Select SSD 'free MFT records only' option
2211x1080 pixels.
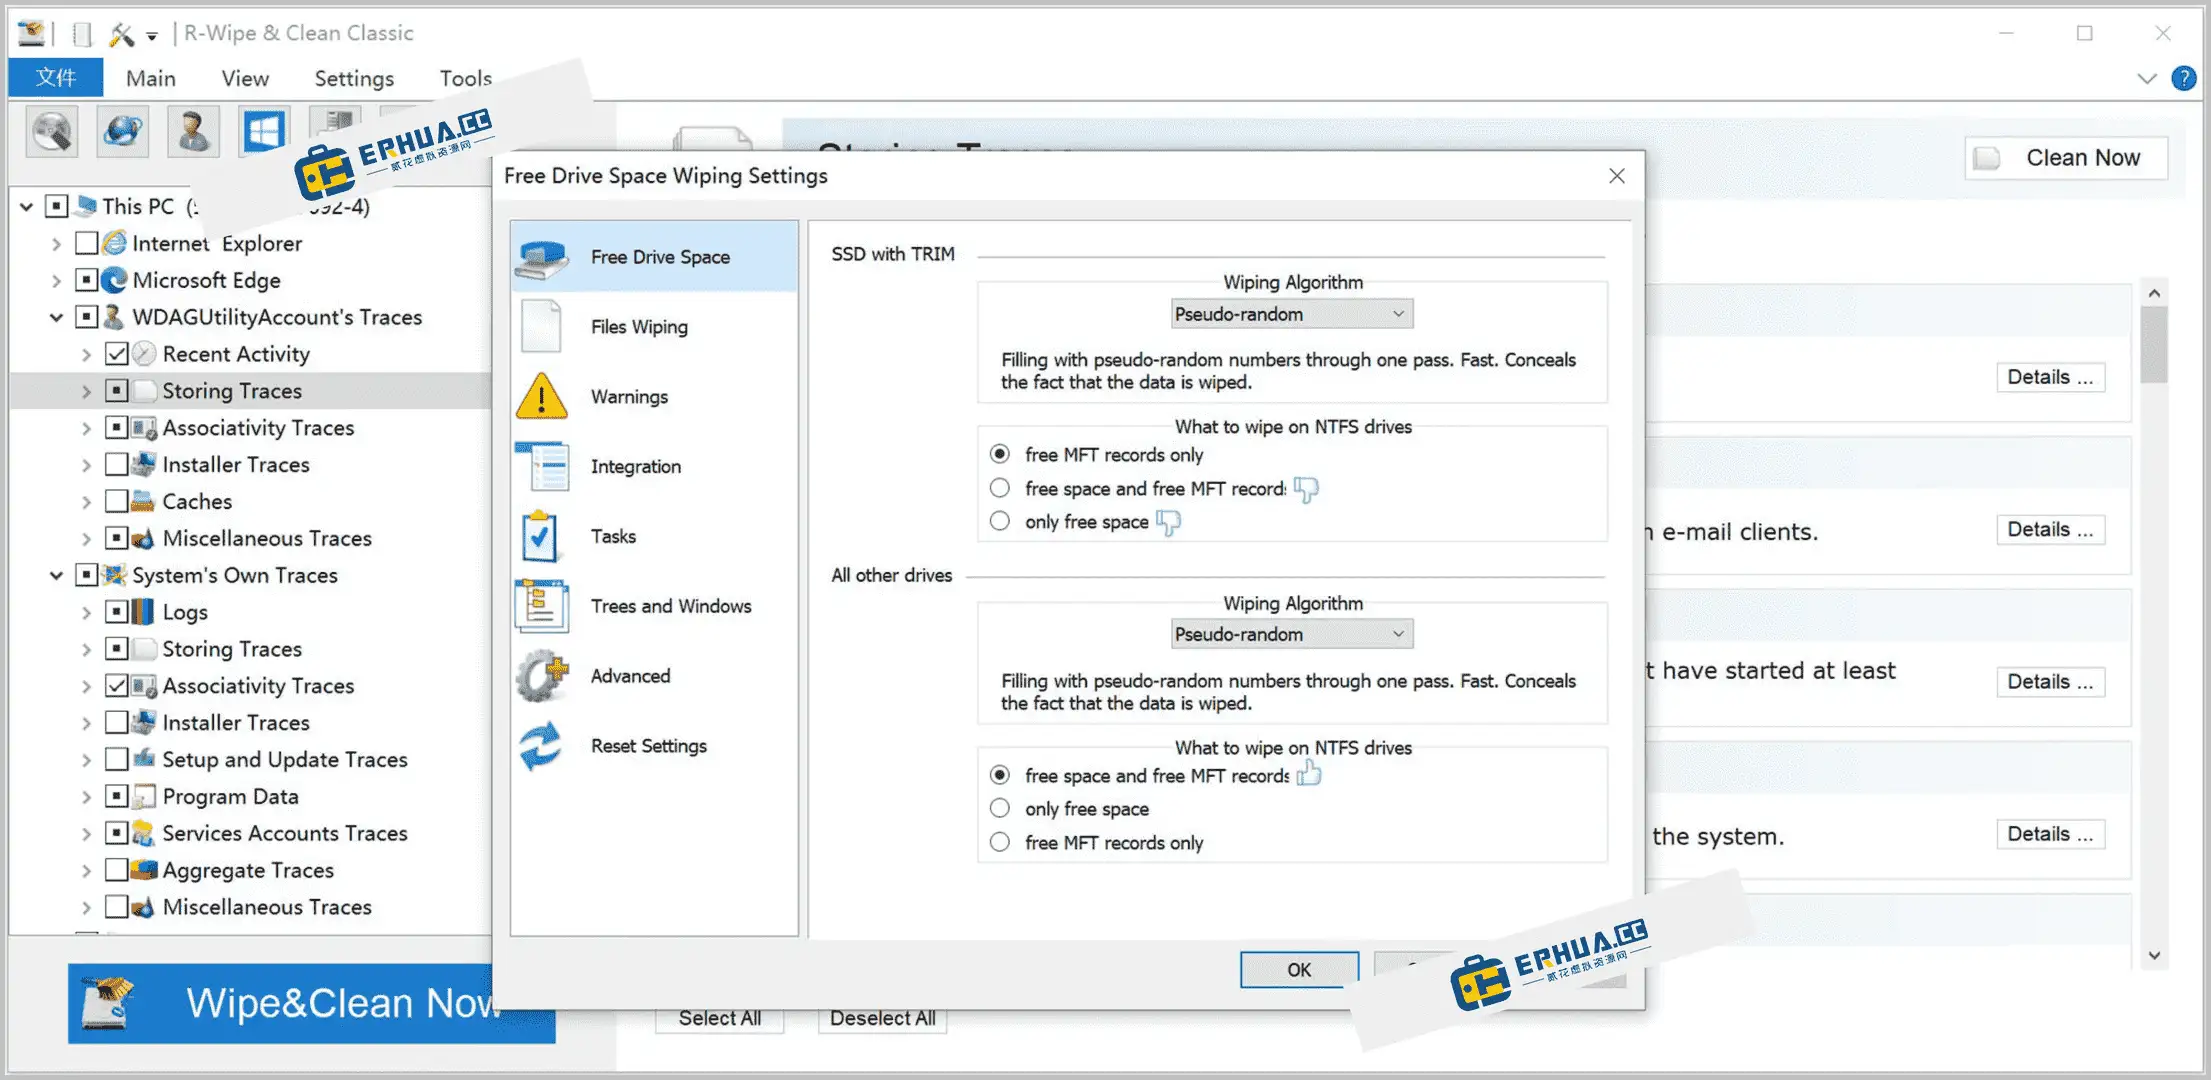click(1000, 455)
